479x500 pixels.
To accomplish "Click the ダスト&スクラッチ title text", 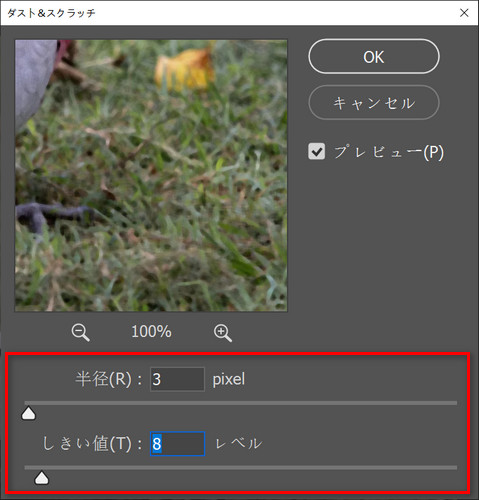I will click(51, 13).
